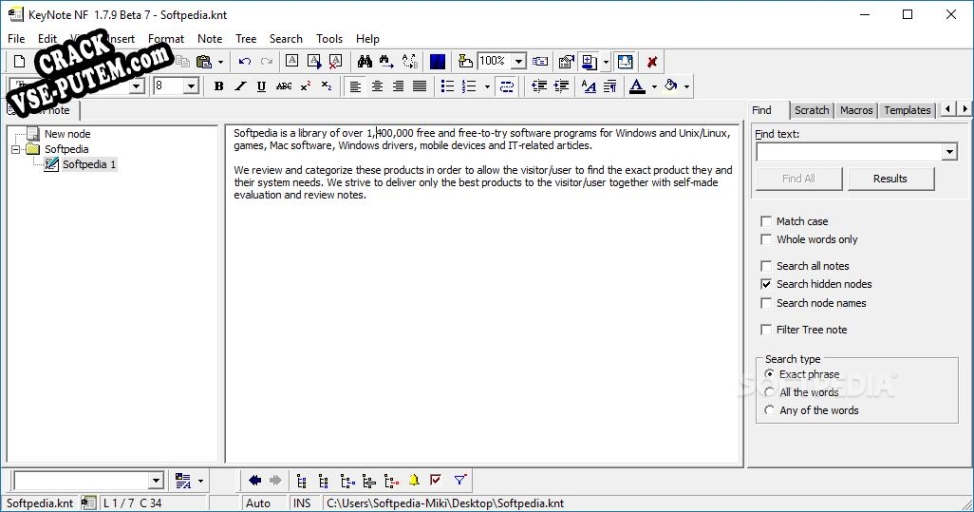Toggle Underline formatting

262,86
